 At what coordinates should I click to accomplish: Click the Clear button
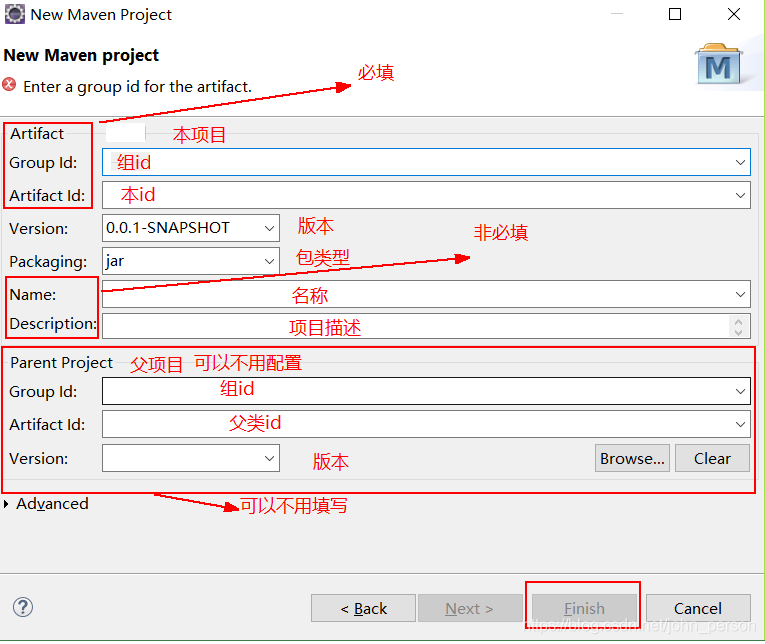click(712, 458)
